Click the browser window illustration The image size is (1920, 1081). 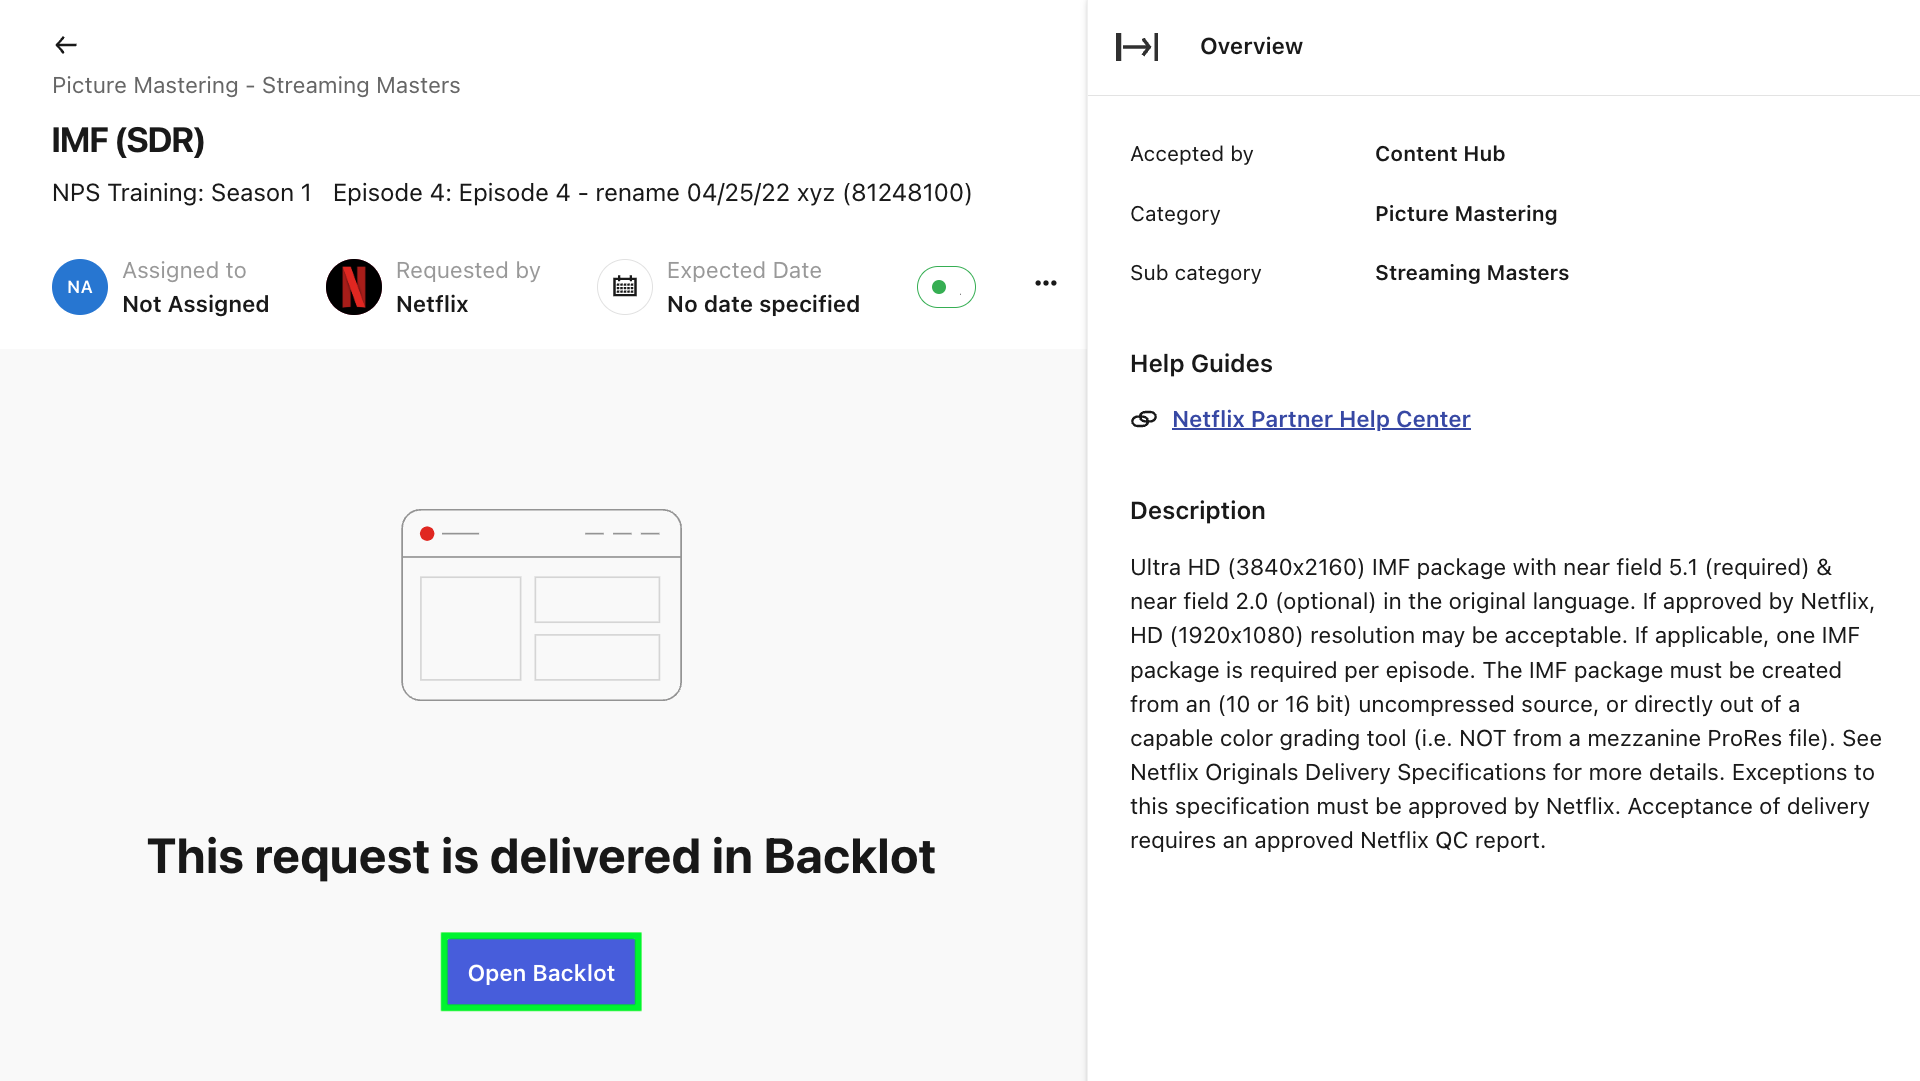[x=541, y=605]
